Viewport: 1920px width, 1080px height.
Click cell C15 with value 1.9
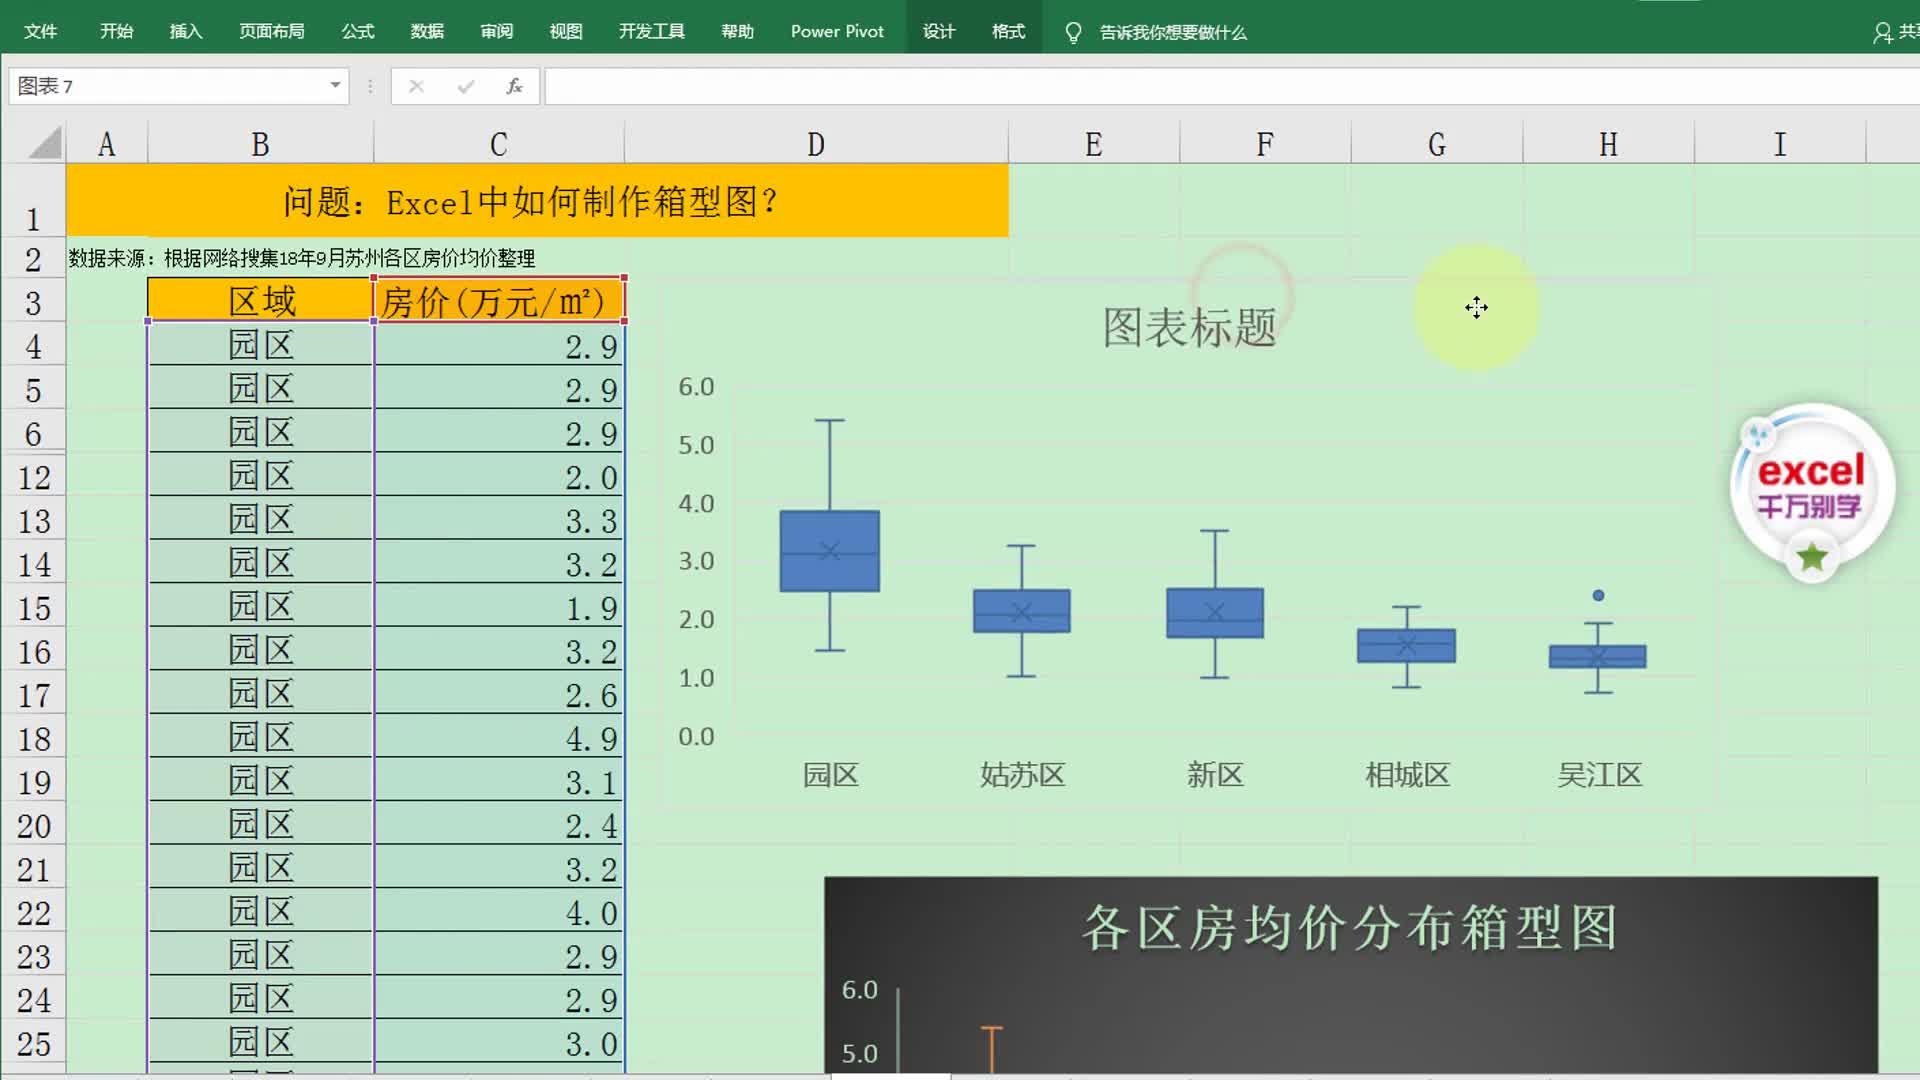[499, 607]
